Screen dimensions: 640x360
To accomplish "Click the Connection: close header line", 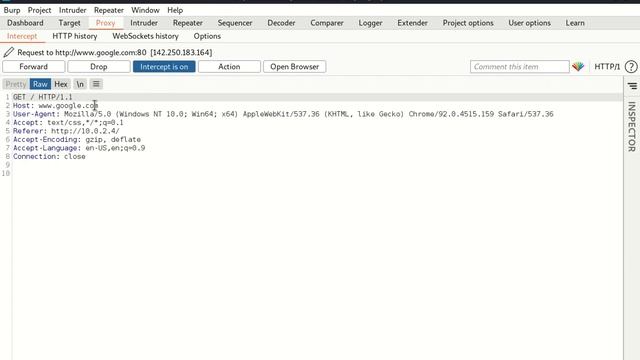I will point(49,157).
